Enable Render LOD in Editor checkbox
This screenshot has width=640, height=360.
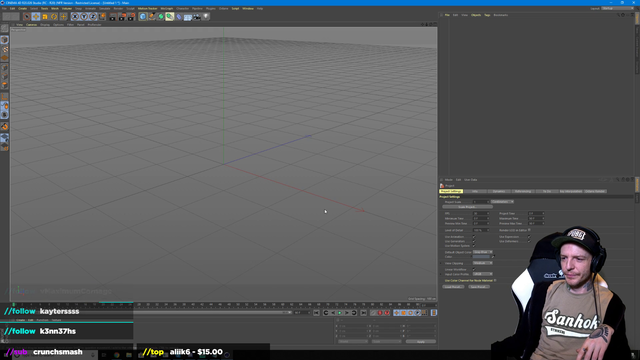pyautogui.click(x=529, y=230)
